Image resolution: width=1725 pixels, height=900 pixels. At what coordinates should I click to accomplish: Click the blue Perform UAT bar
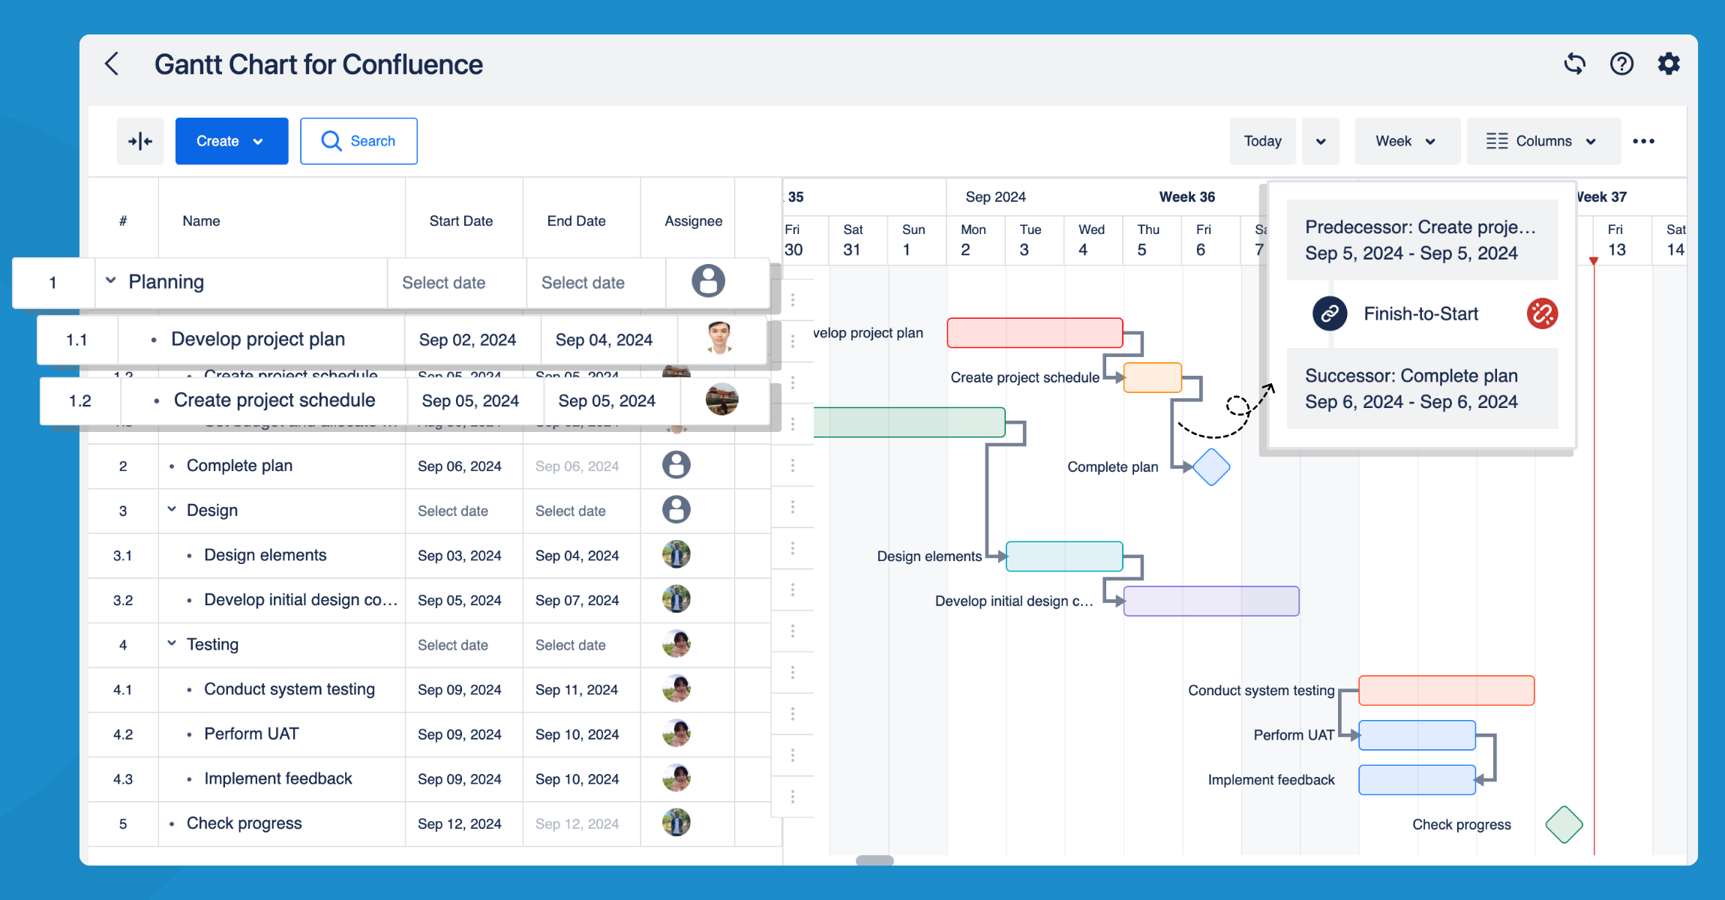pos(1417,735)
